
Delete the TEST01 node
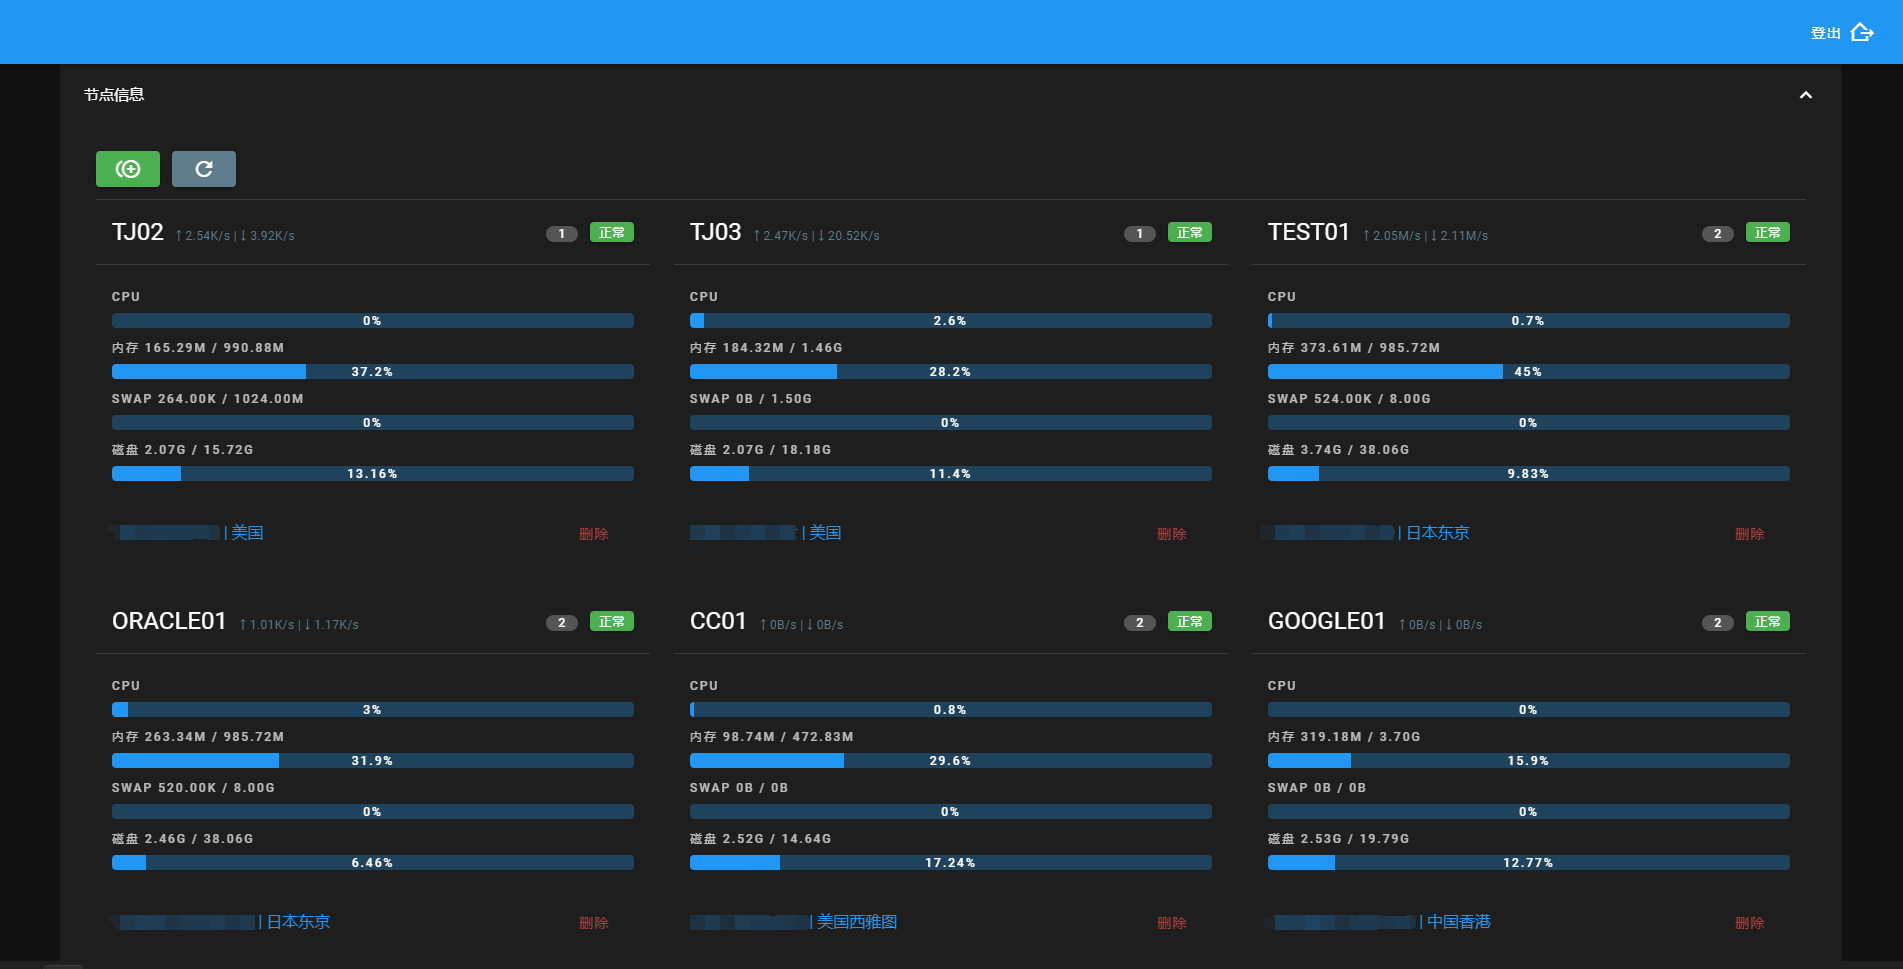1750,534
